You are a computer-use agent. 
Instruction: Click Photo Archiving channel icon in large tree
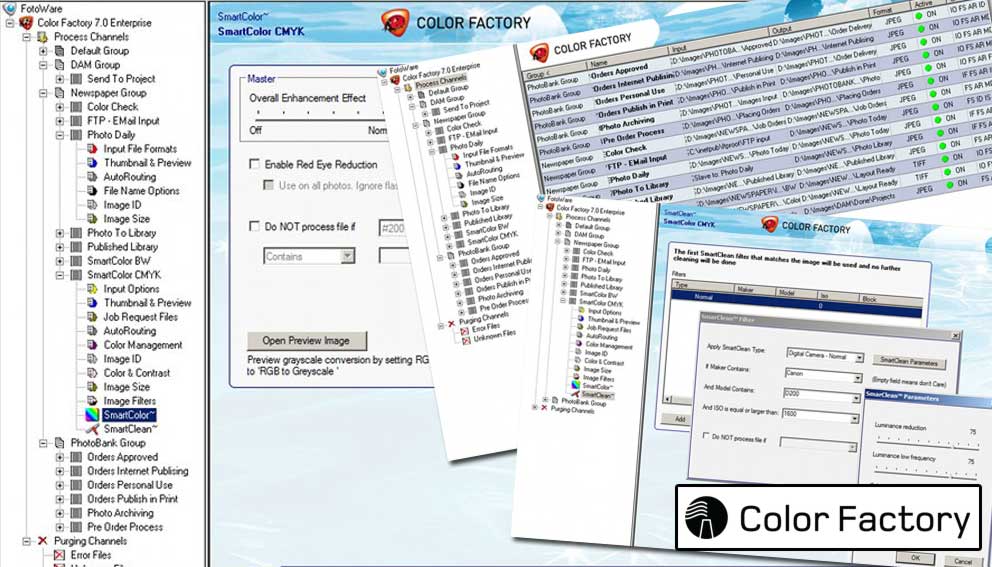[x=76, y=513]
